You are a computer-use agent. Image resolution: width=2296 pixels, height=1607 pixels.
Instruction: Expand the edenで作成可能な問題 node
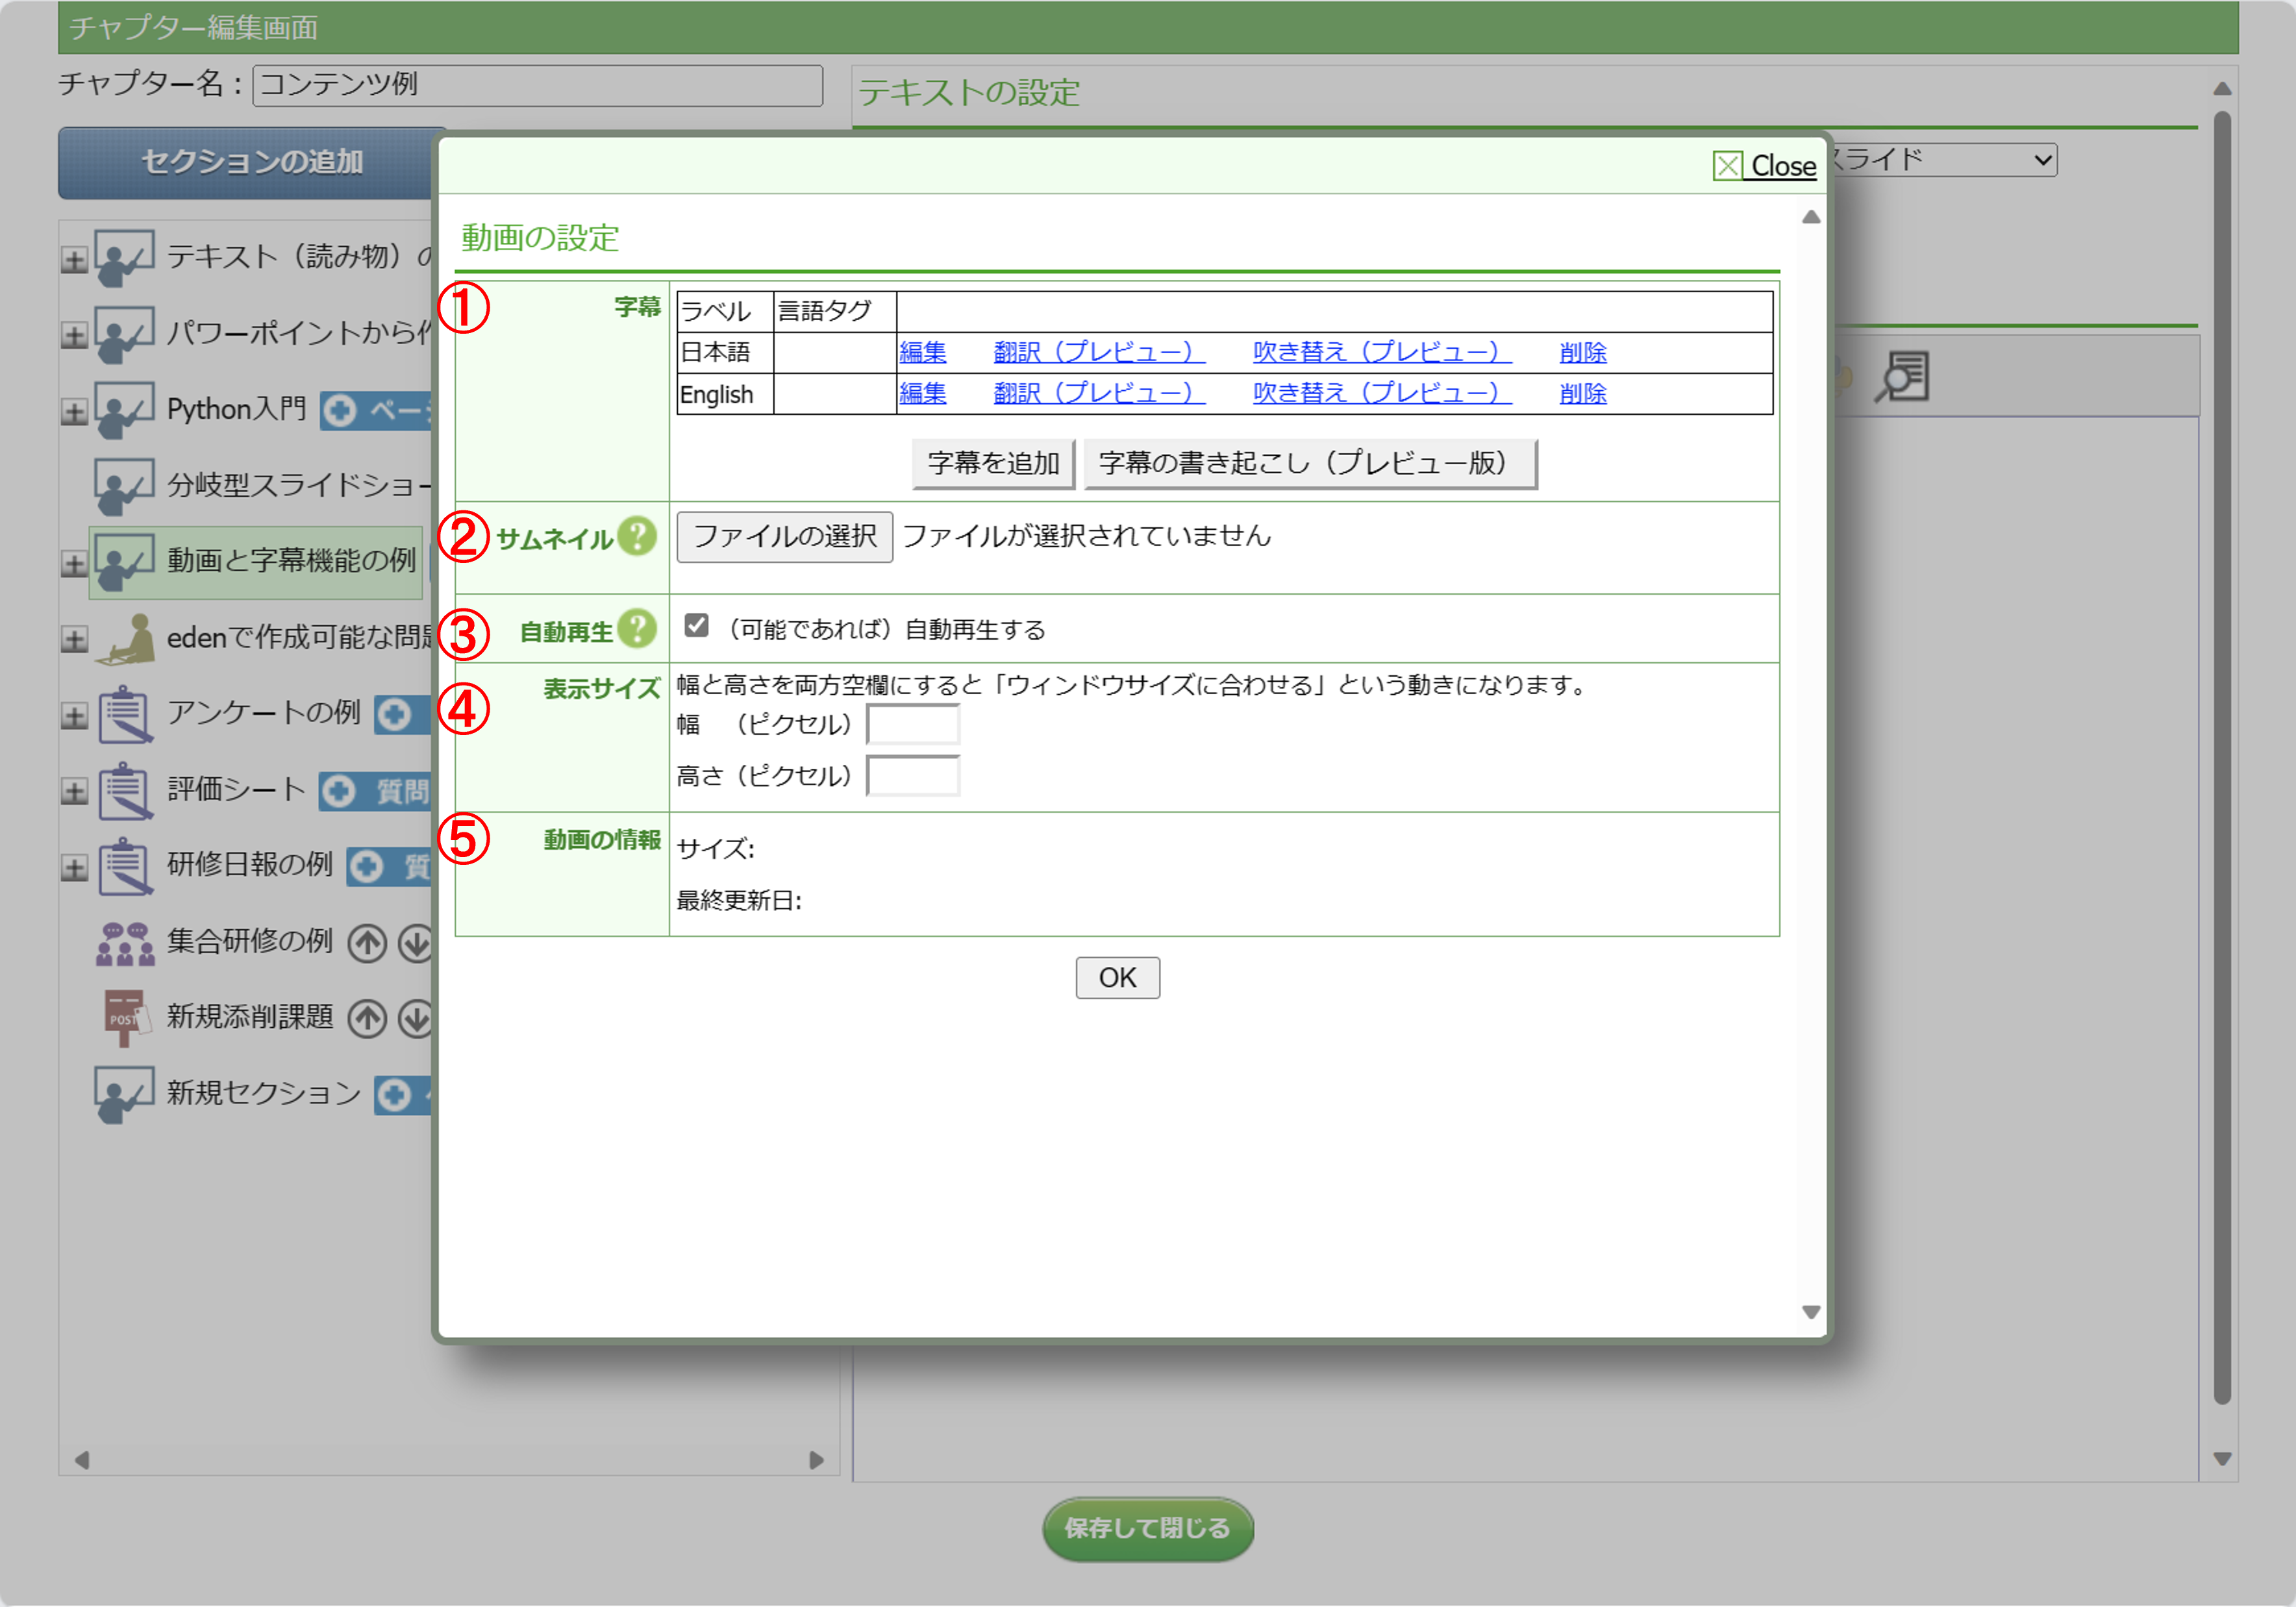click(x=74, y=639)
